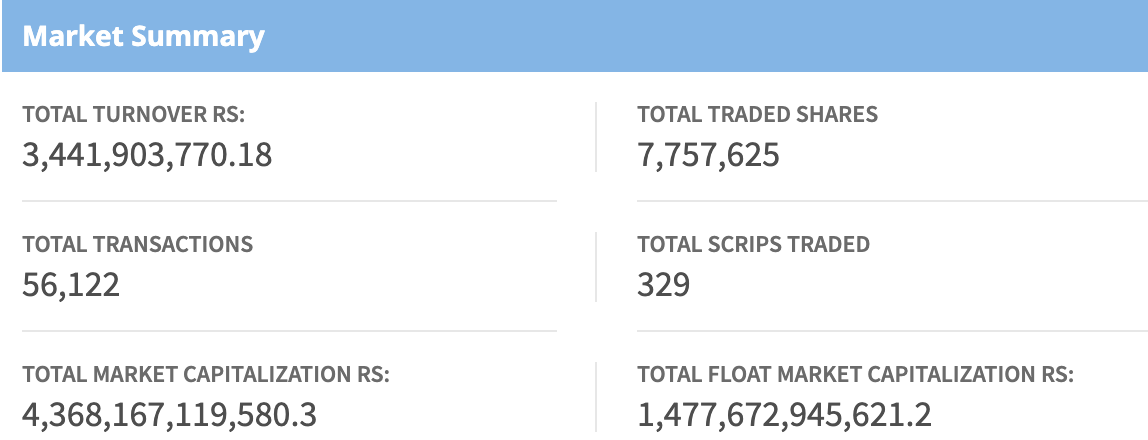Click the traded shares value 7,757,625
The width and height of the screenshot is (1148, 440).
click(x=708, y=155)
